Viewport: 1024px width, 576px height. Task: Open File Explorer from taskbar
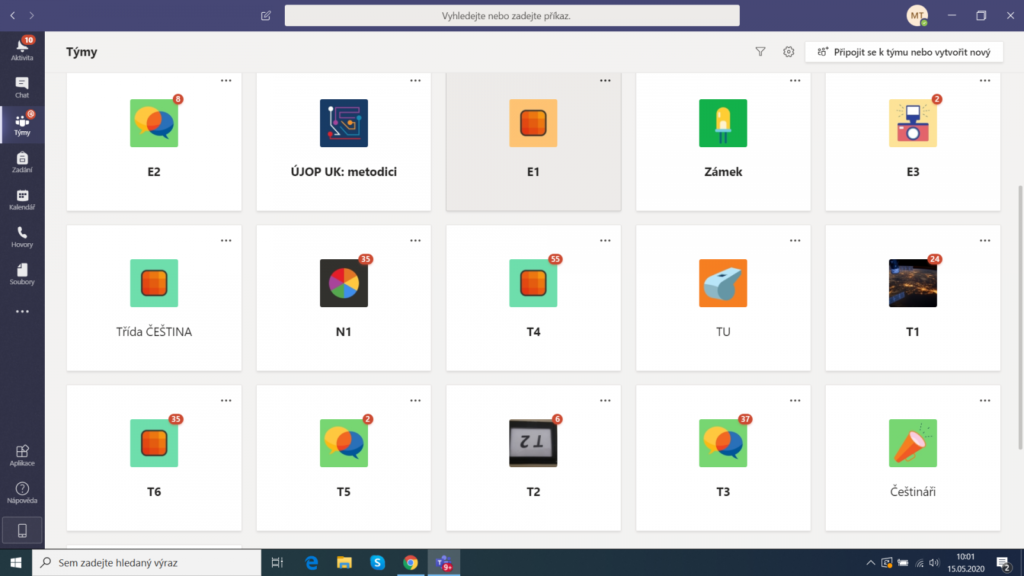[344, 562]
